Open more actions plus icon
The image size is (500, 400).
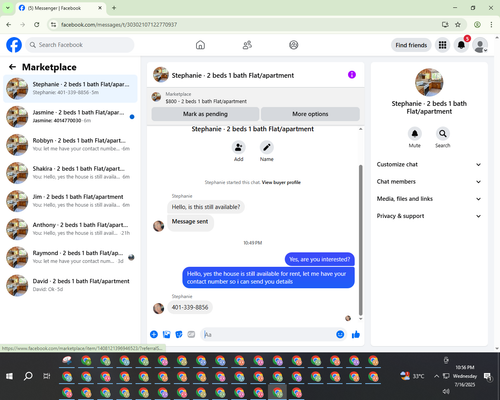[154, 334]
